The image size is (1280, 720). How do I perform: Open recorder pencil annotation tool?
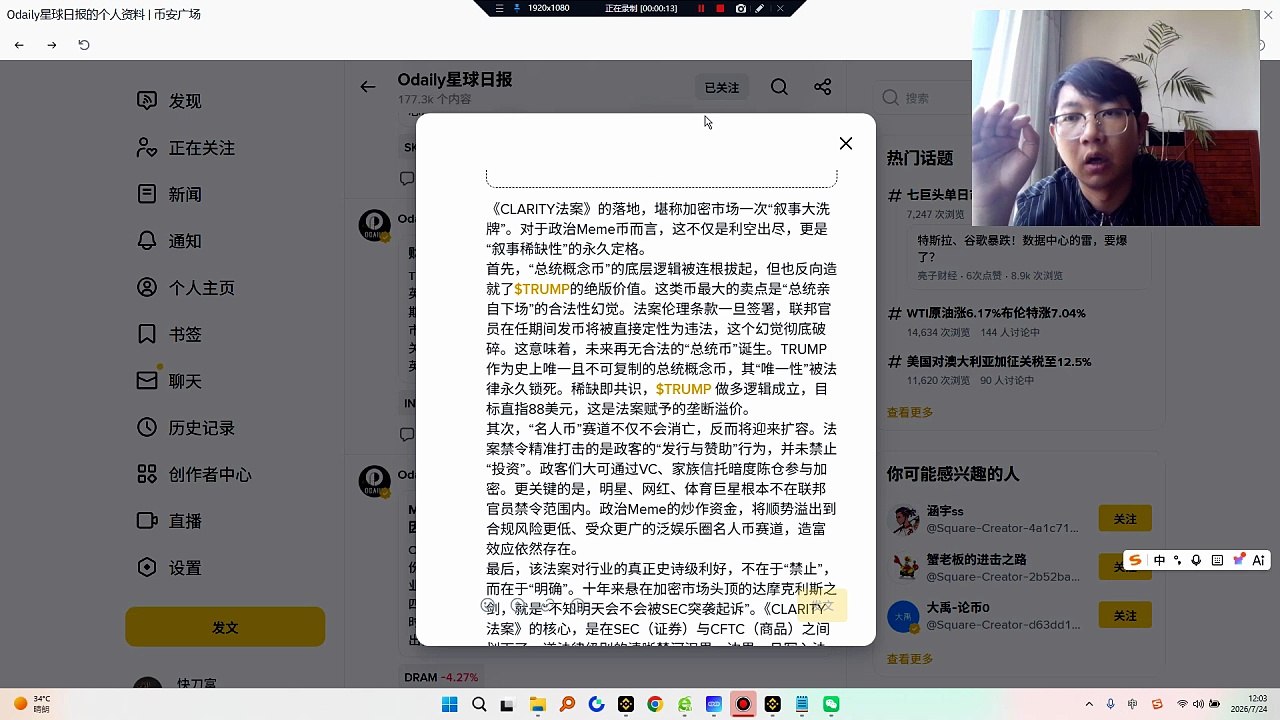tap(760, 8)
